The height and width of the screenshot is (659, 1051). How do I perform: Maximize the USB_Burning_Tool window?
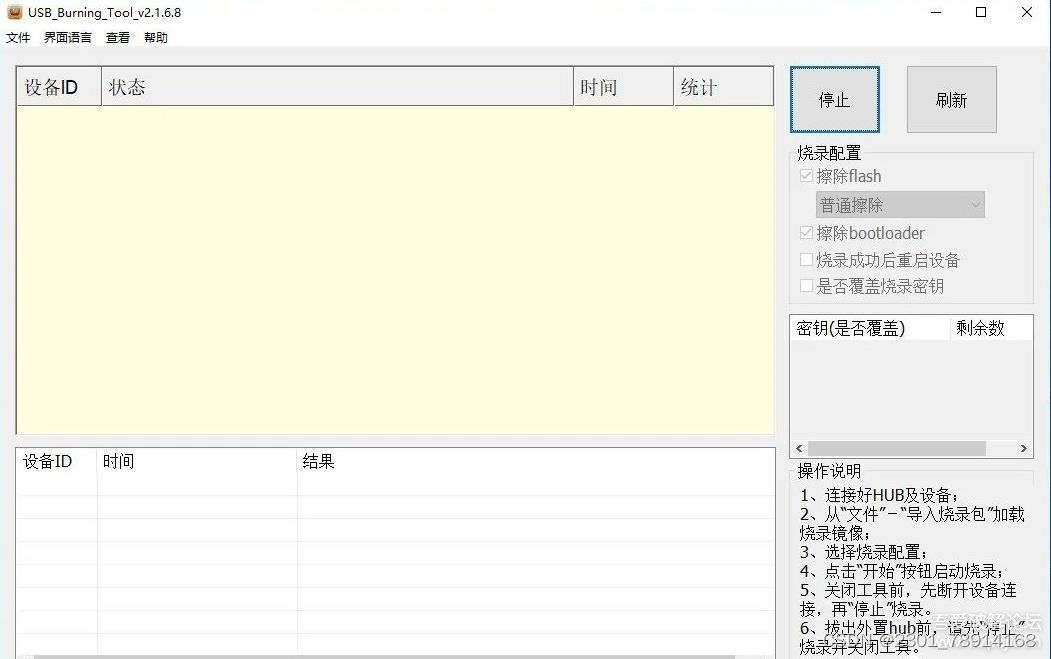(981, 12)
